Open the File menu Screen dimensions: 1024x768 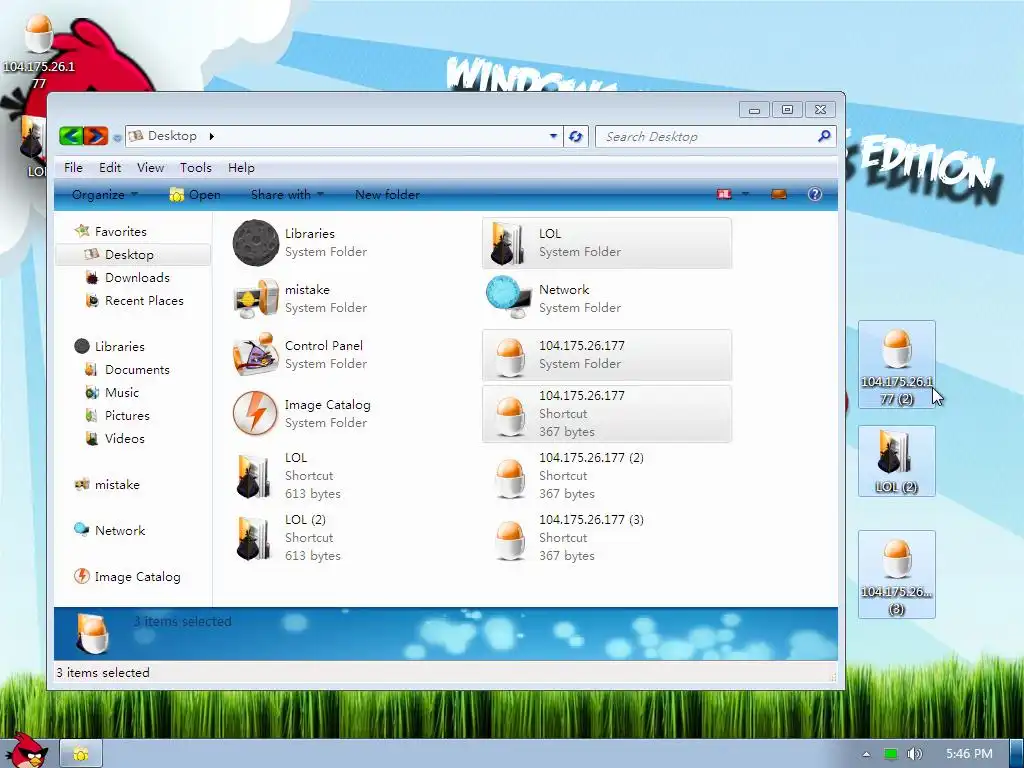pyautogui.click(x=73, y=168)
